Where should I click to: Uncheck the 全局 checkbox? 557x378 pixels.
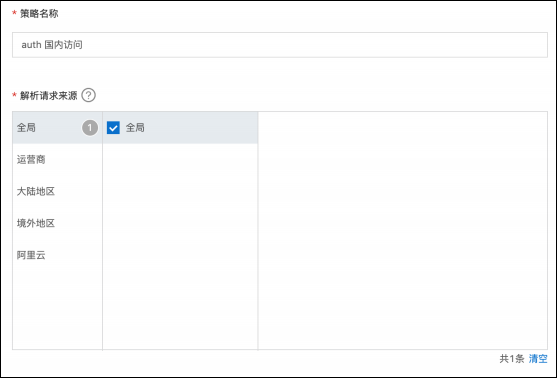113,128
